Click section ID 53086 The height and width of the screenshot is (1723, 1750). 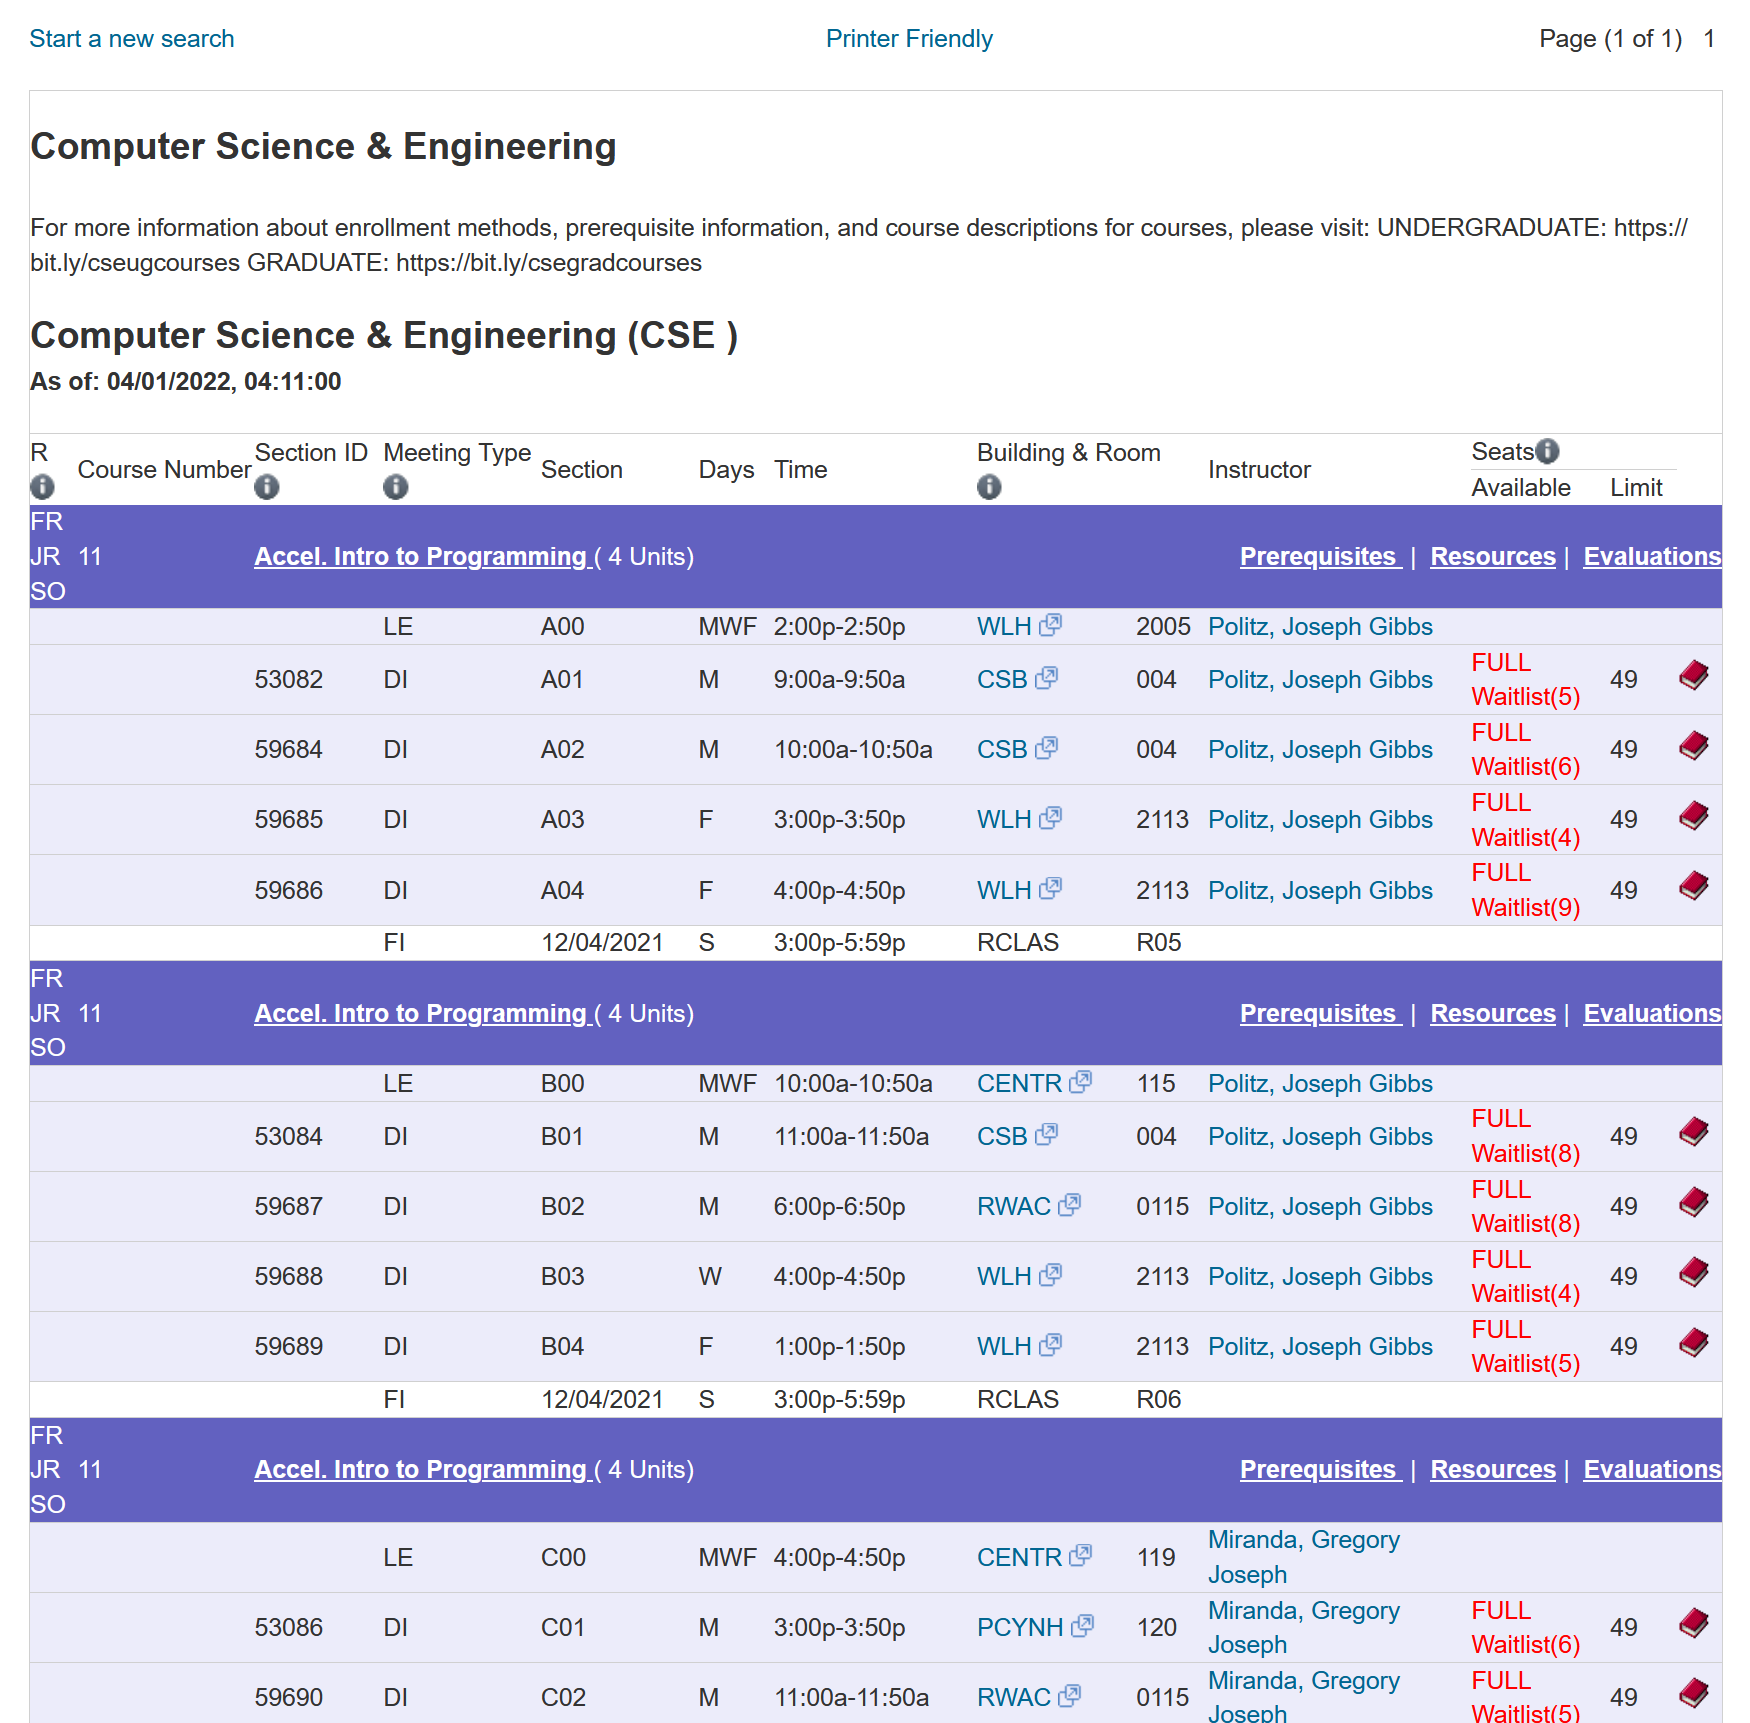pos(289,1628)
